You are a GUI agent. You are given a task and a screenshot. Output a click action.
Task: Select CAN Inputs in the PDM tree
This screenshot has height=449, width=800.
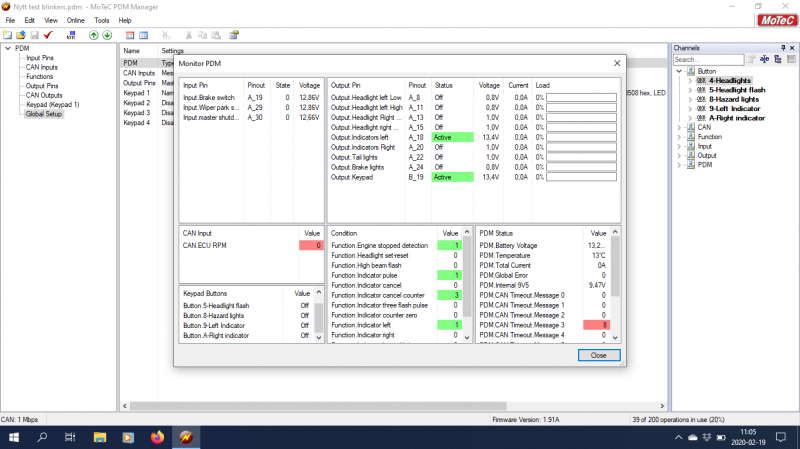coord(42,67)
